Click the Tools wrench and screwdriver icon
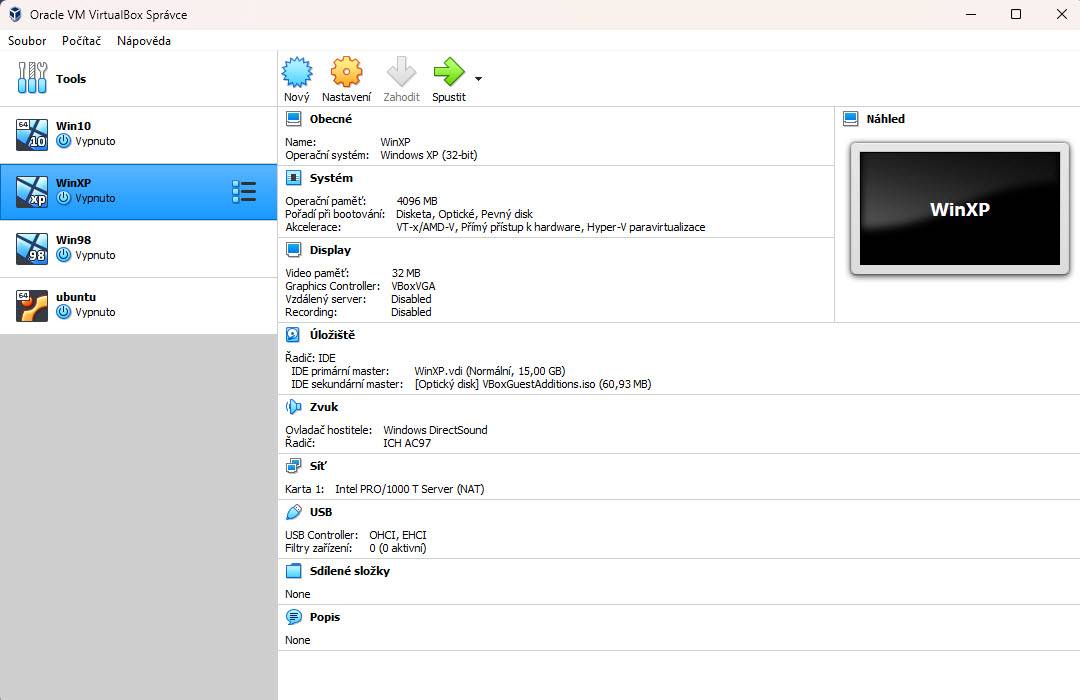 pos(32,77)
